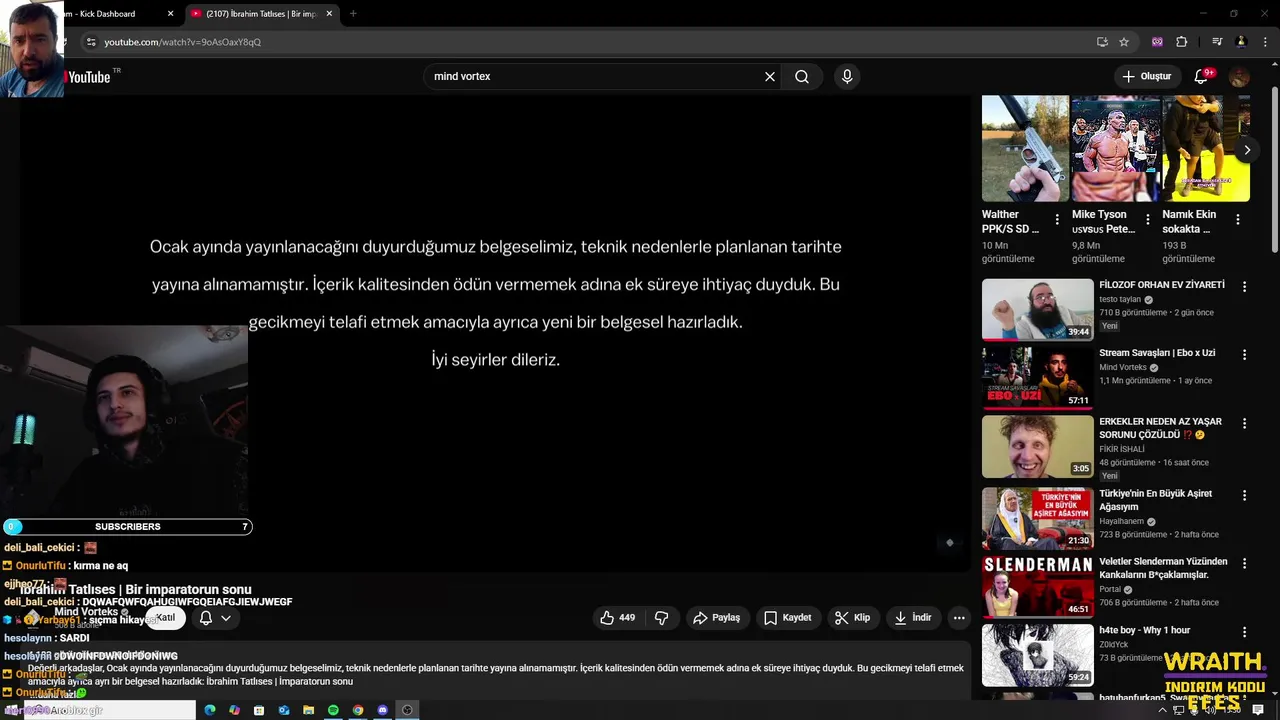Share the video using Paylaş
This screenshot has width=1280, height=720.
717,618
